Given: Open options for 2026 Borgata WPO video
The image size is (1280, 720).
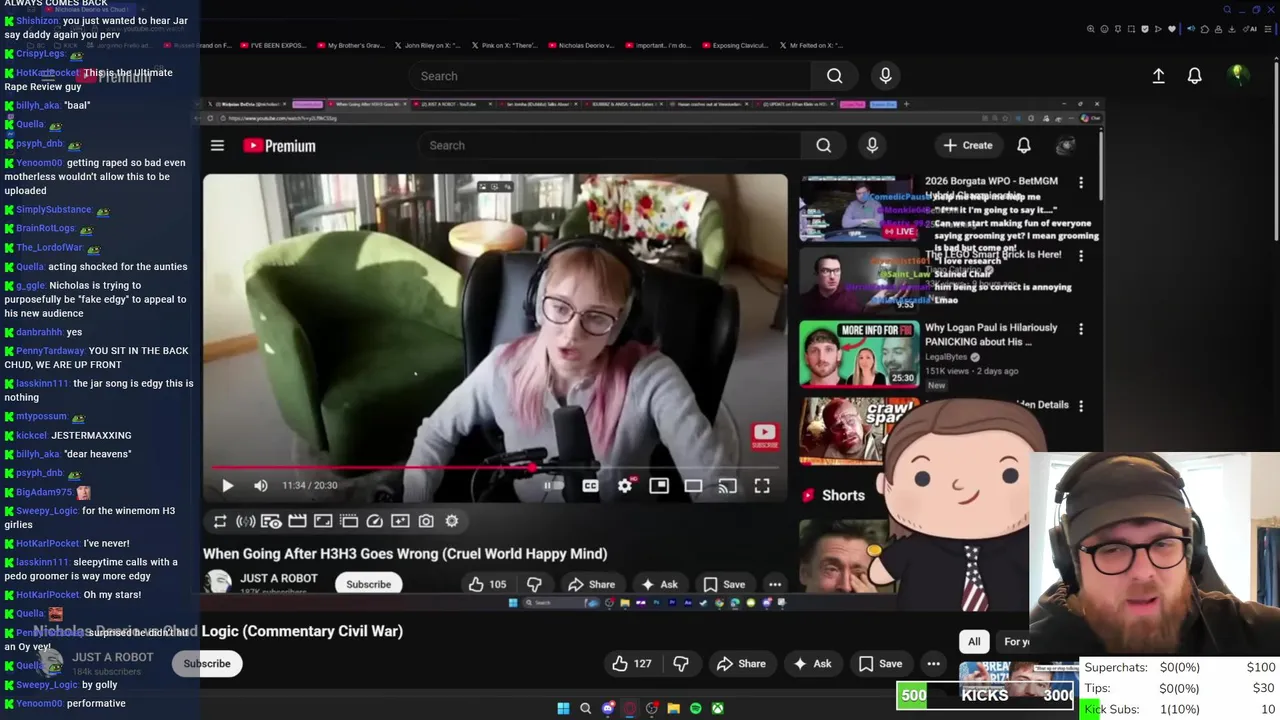Looking at the screenshot, I should tap(1081, 182).
